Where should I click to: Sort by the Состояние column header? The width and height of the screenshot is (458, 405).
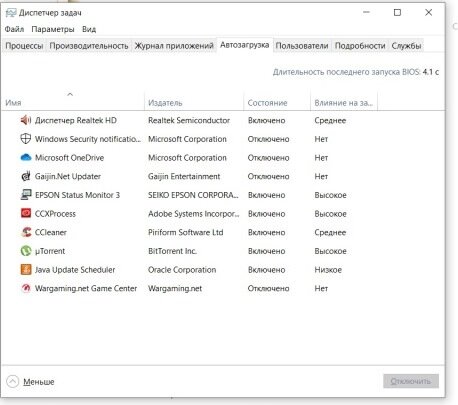(x=267, y=103)
